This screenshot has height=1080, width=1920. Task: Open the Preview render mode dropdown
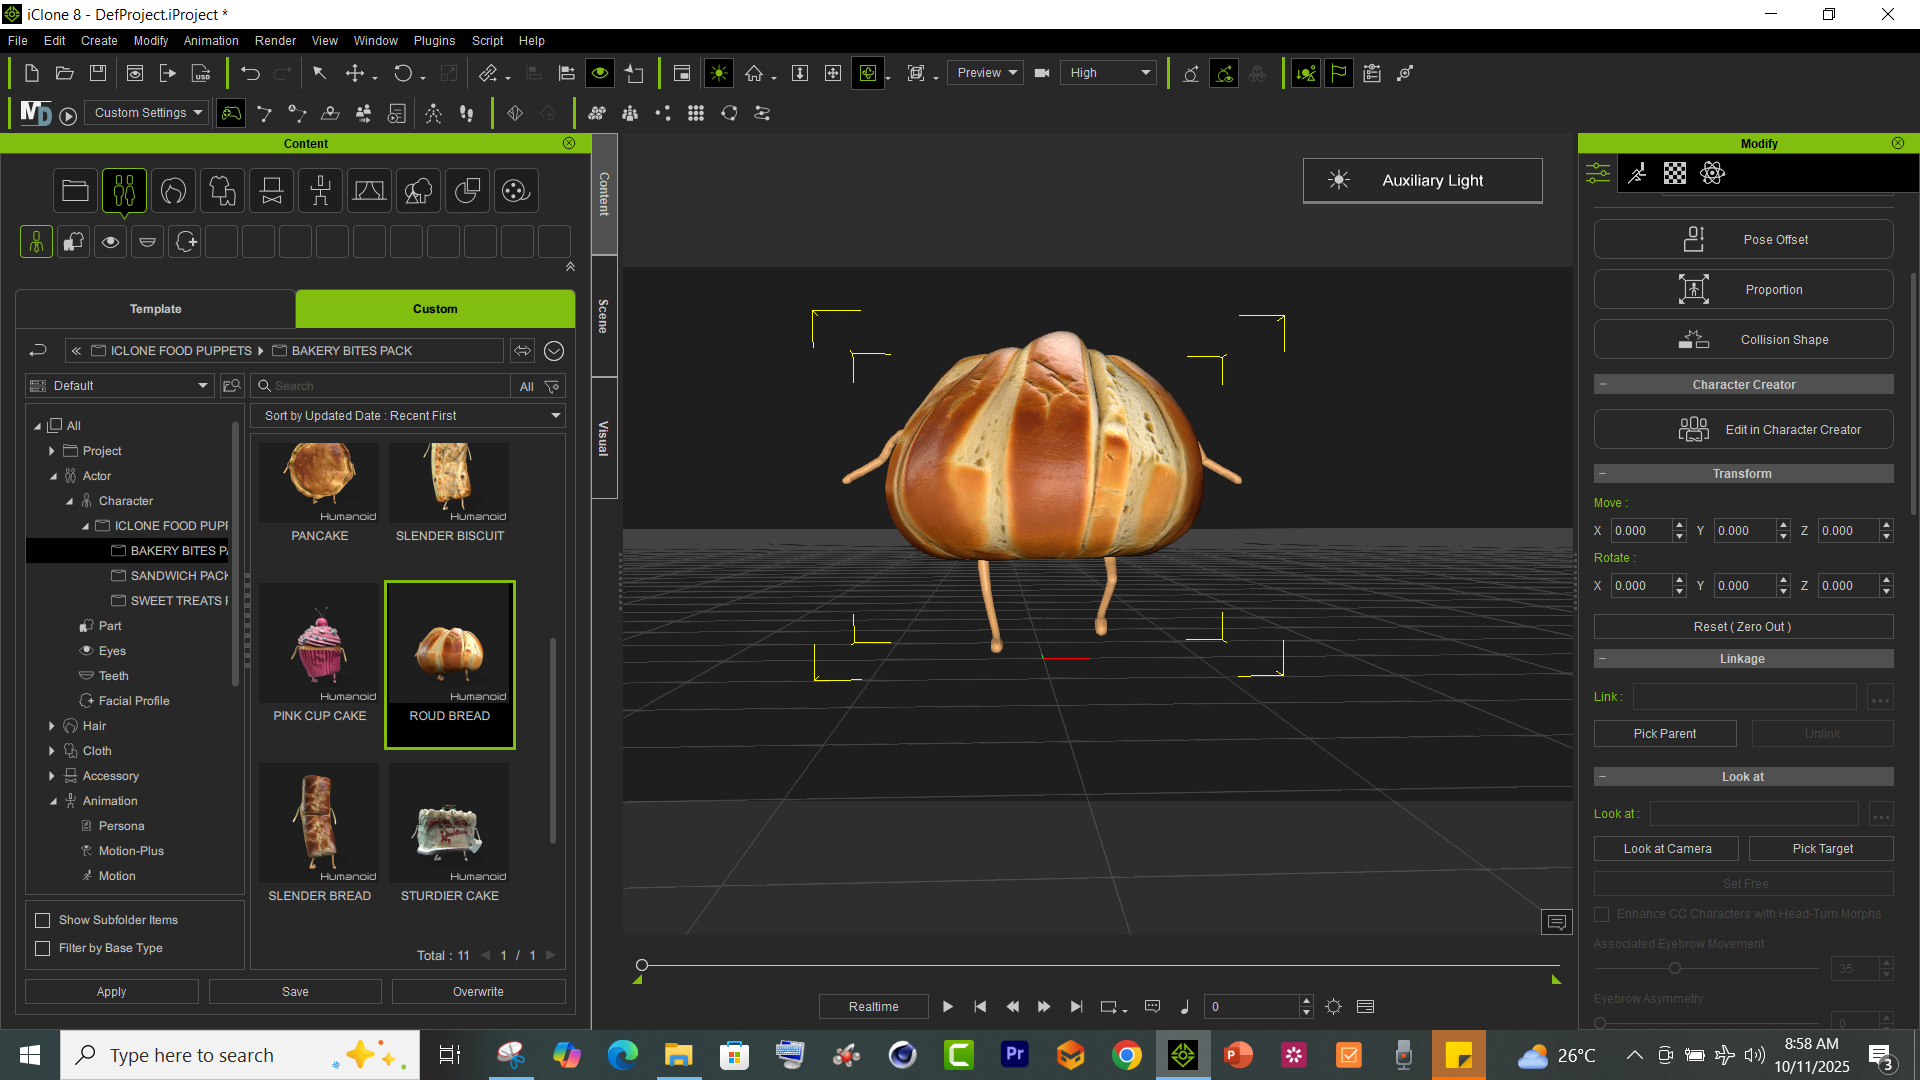point(985,73)
